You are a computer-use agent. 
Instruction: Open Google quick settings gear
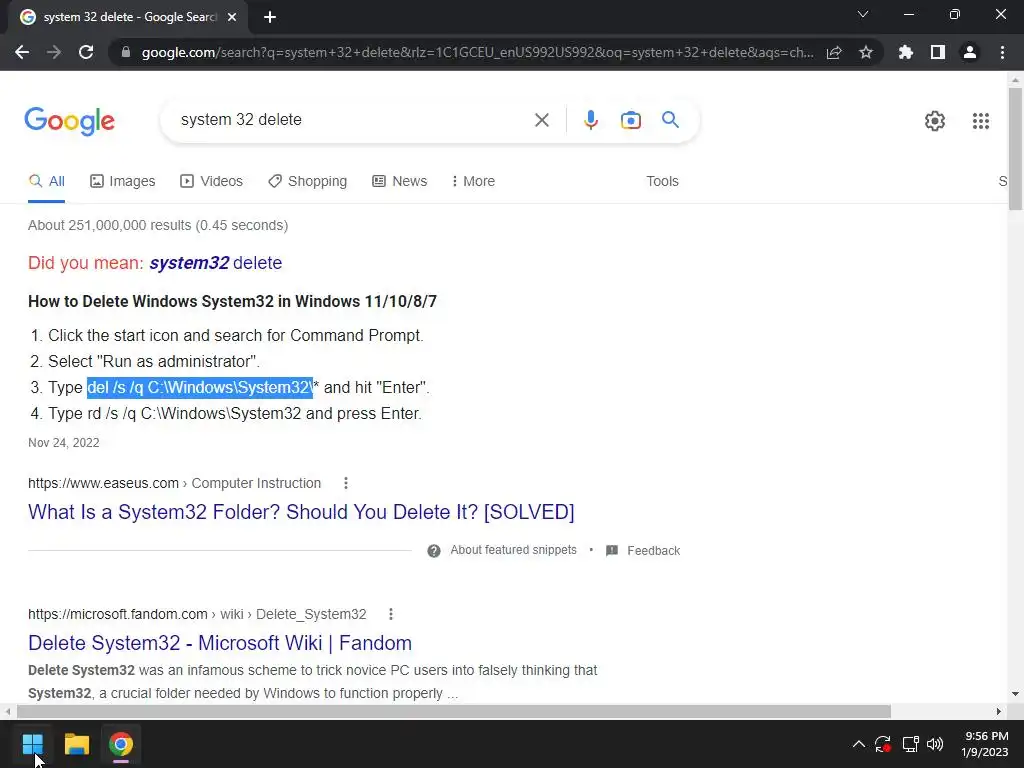point(935,121)
